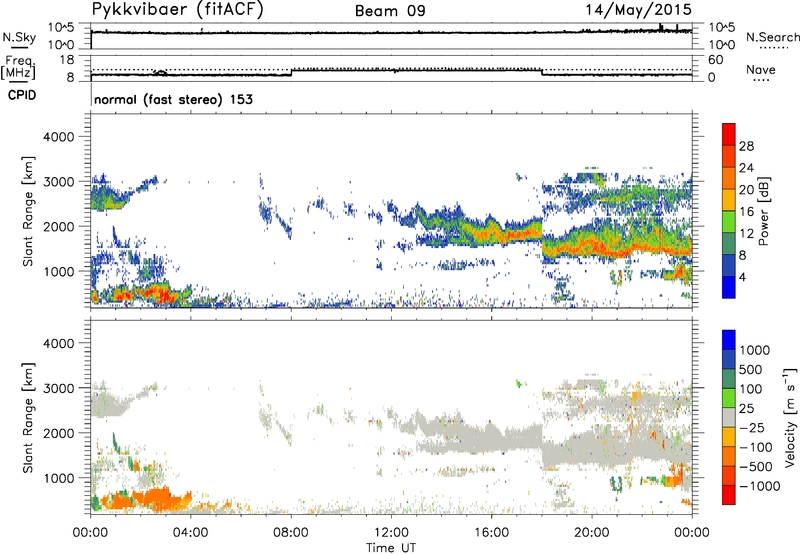800x554 pixels.
Task: Click the N.Search legend label
Action: [772, 37]
